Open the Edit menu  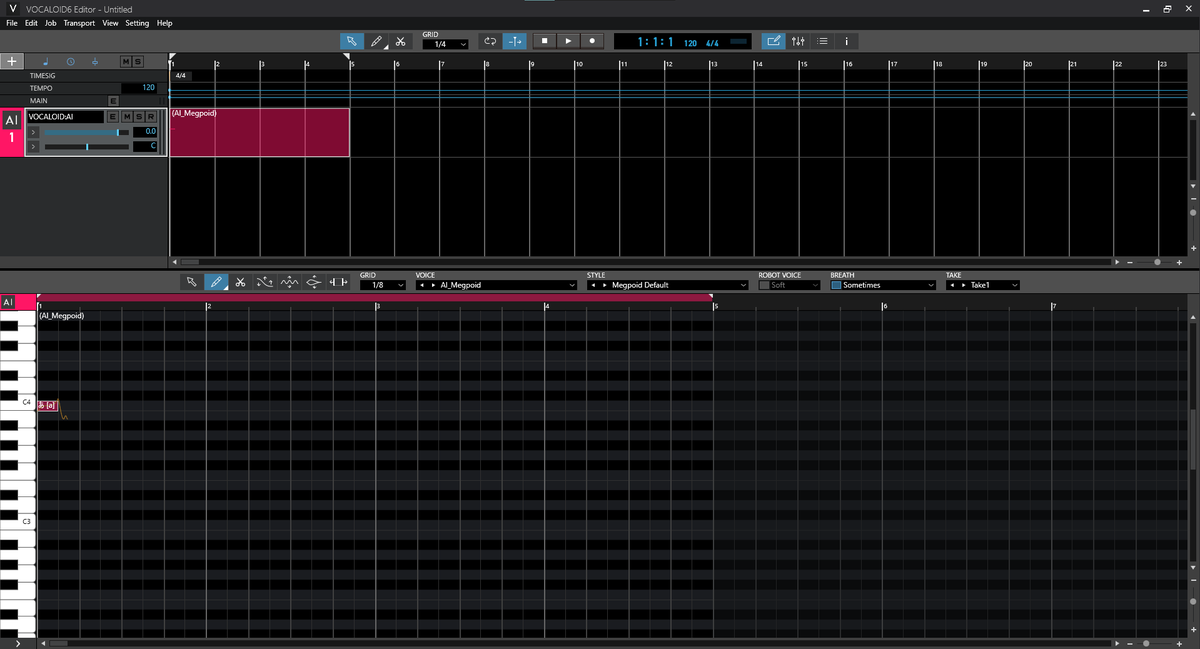pyautogui.click(x=32, y=23)
